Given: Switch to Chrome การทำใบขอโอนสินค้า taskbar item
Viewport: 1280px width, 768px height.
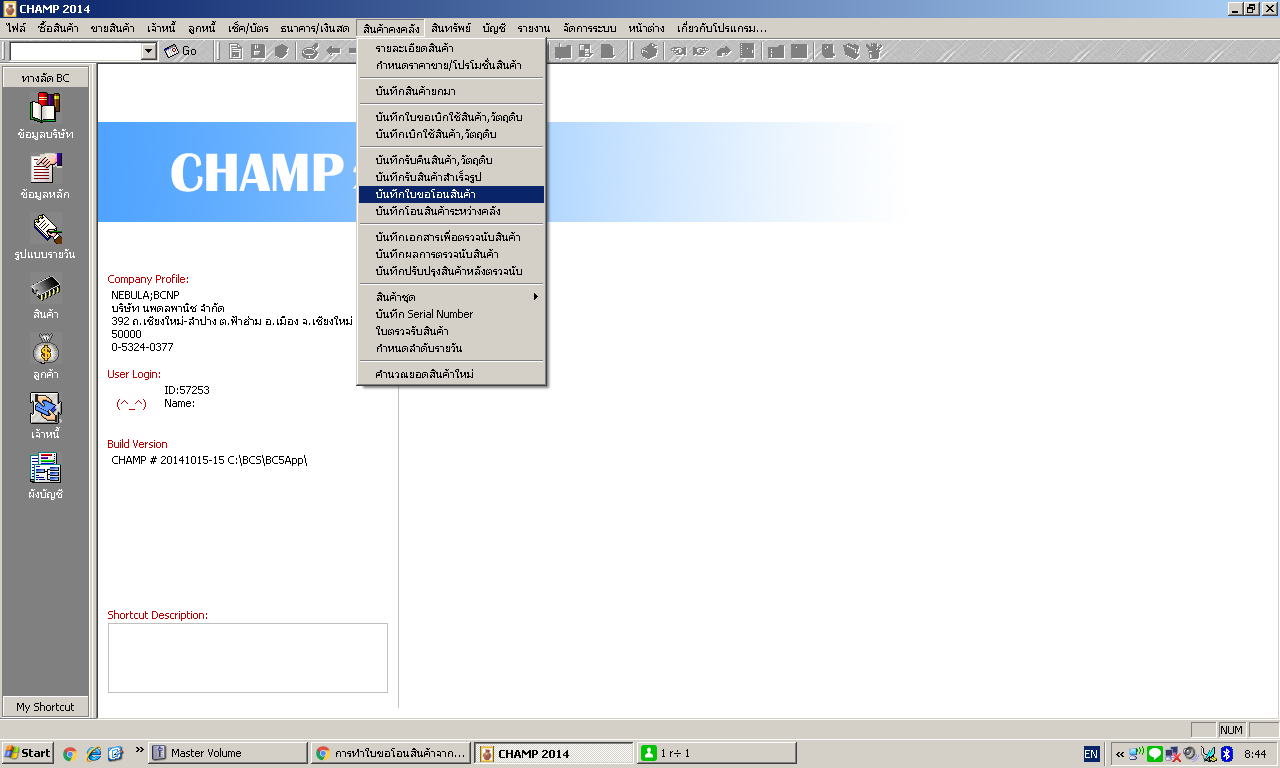Looking at the screenshot, I should (390, 753).
